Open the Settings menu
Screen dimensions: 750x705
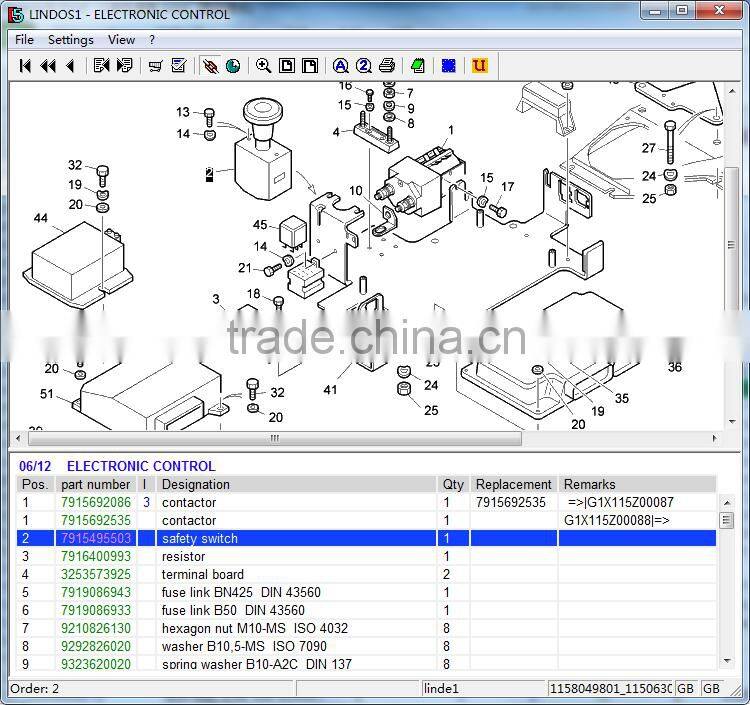click(x=70, y=40)
